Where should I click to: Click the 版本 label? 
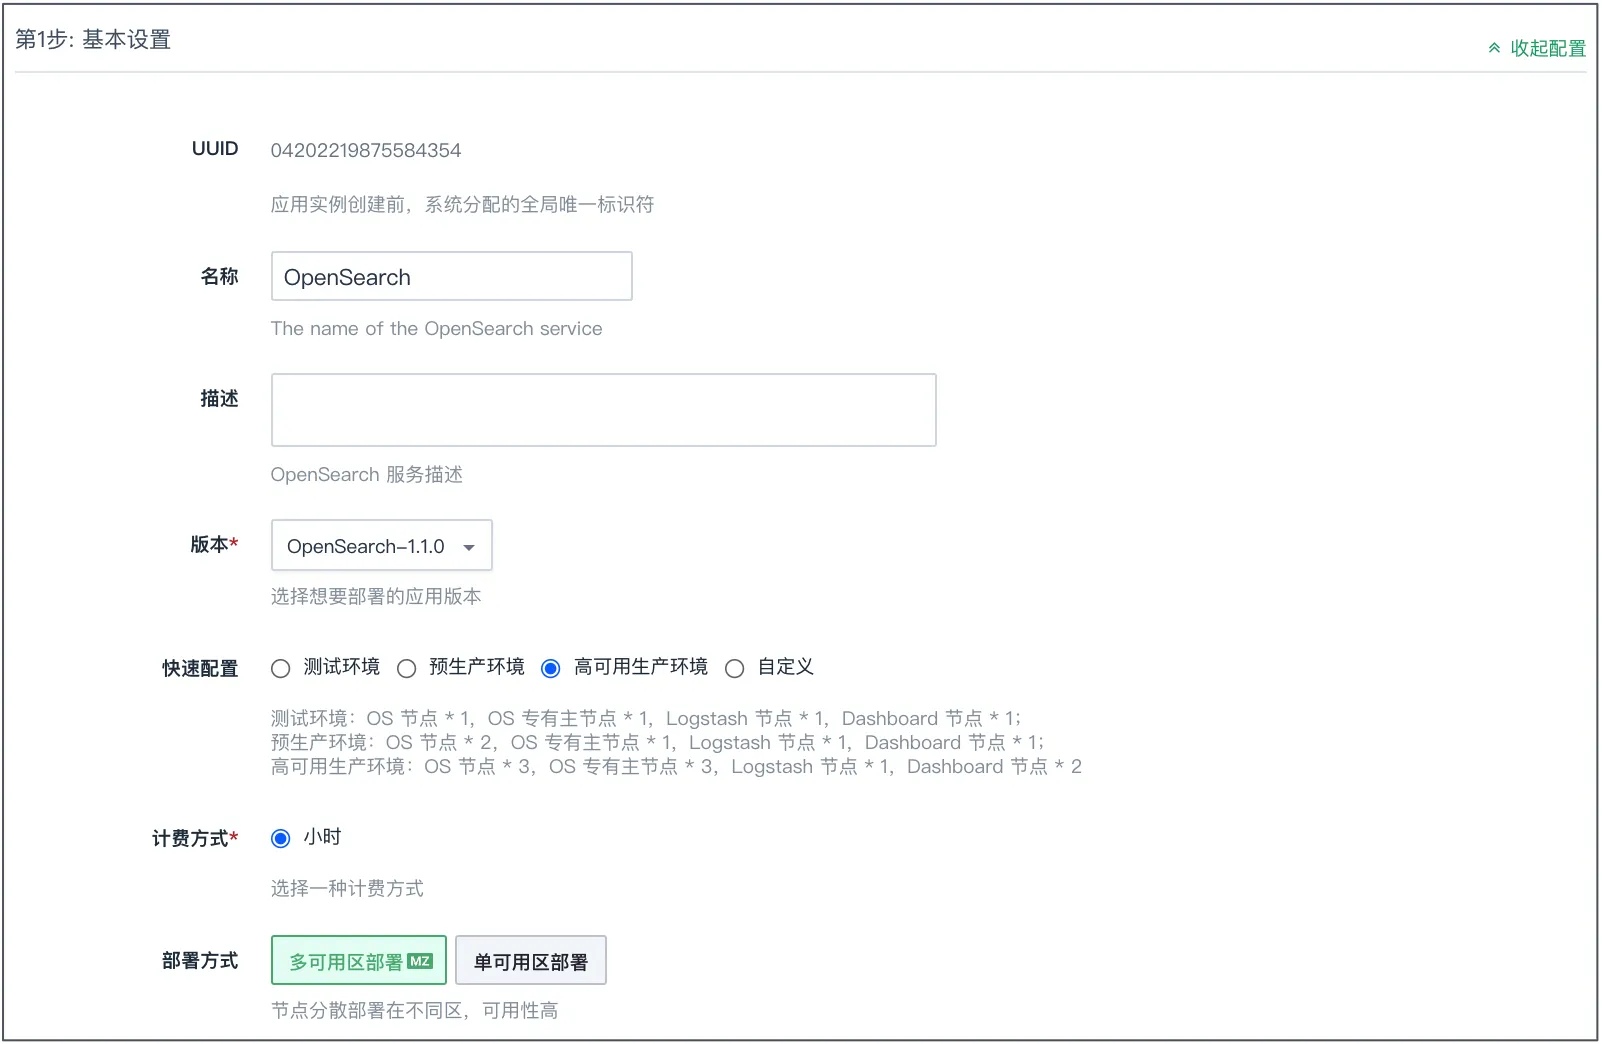click(214, 544)
